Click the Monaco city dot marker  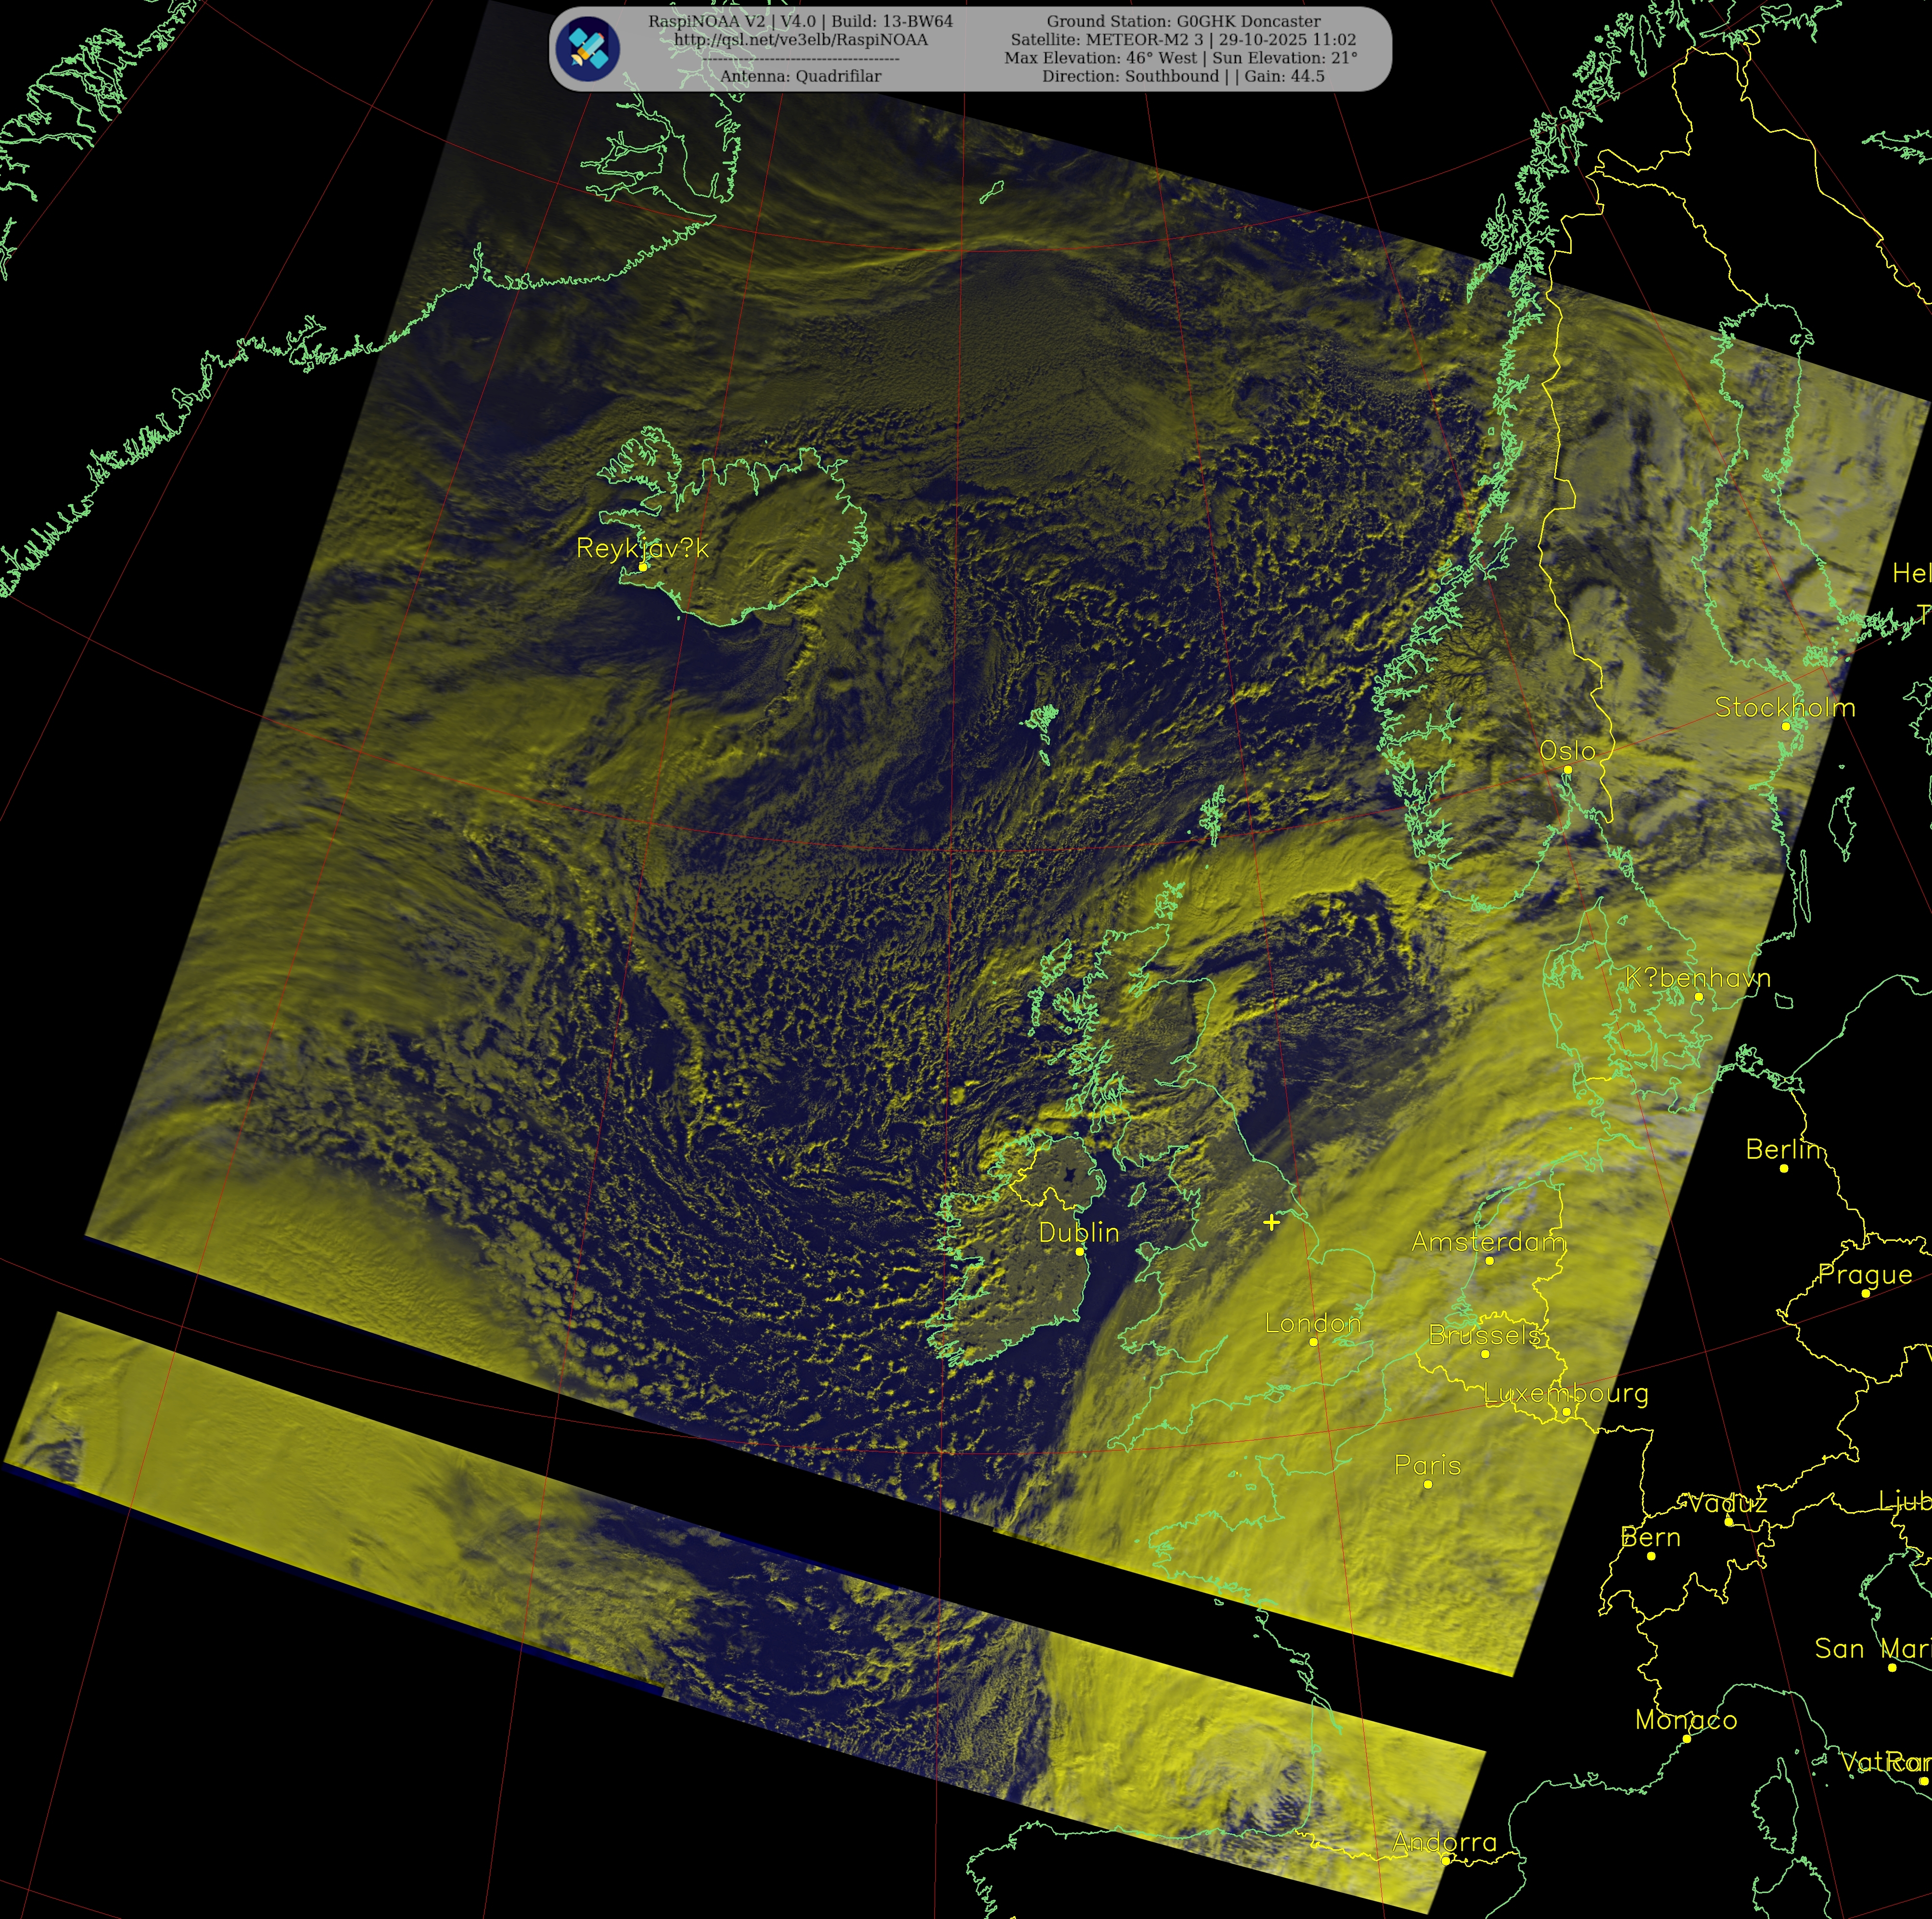coord(1686,1739)
